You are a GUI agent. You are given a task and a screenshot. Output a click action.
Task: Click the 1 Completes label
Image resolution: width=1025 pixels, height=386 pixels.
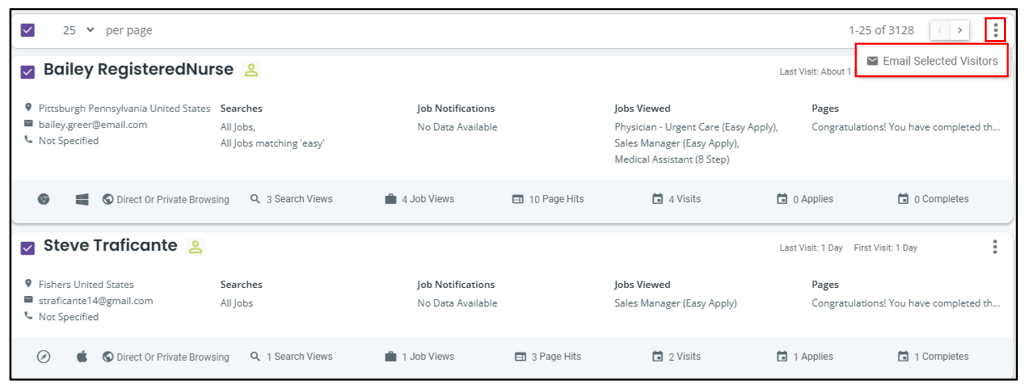(x=941, y=357)
